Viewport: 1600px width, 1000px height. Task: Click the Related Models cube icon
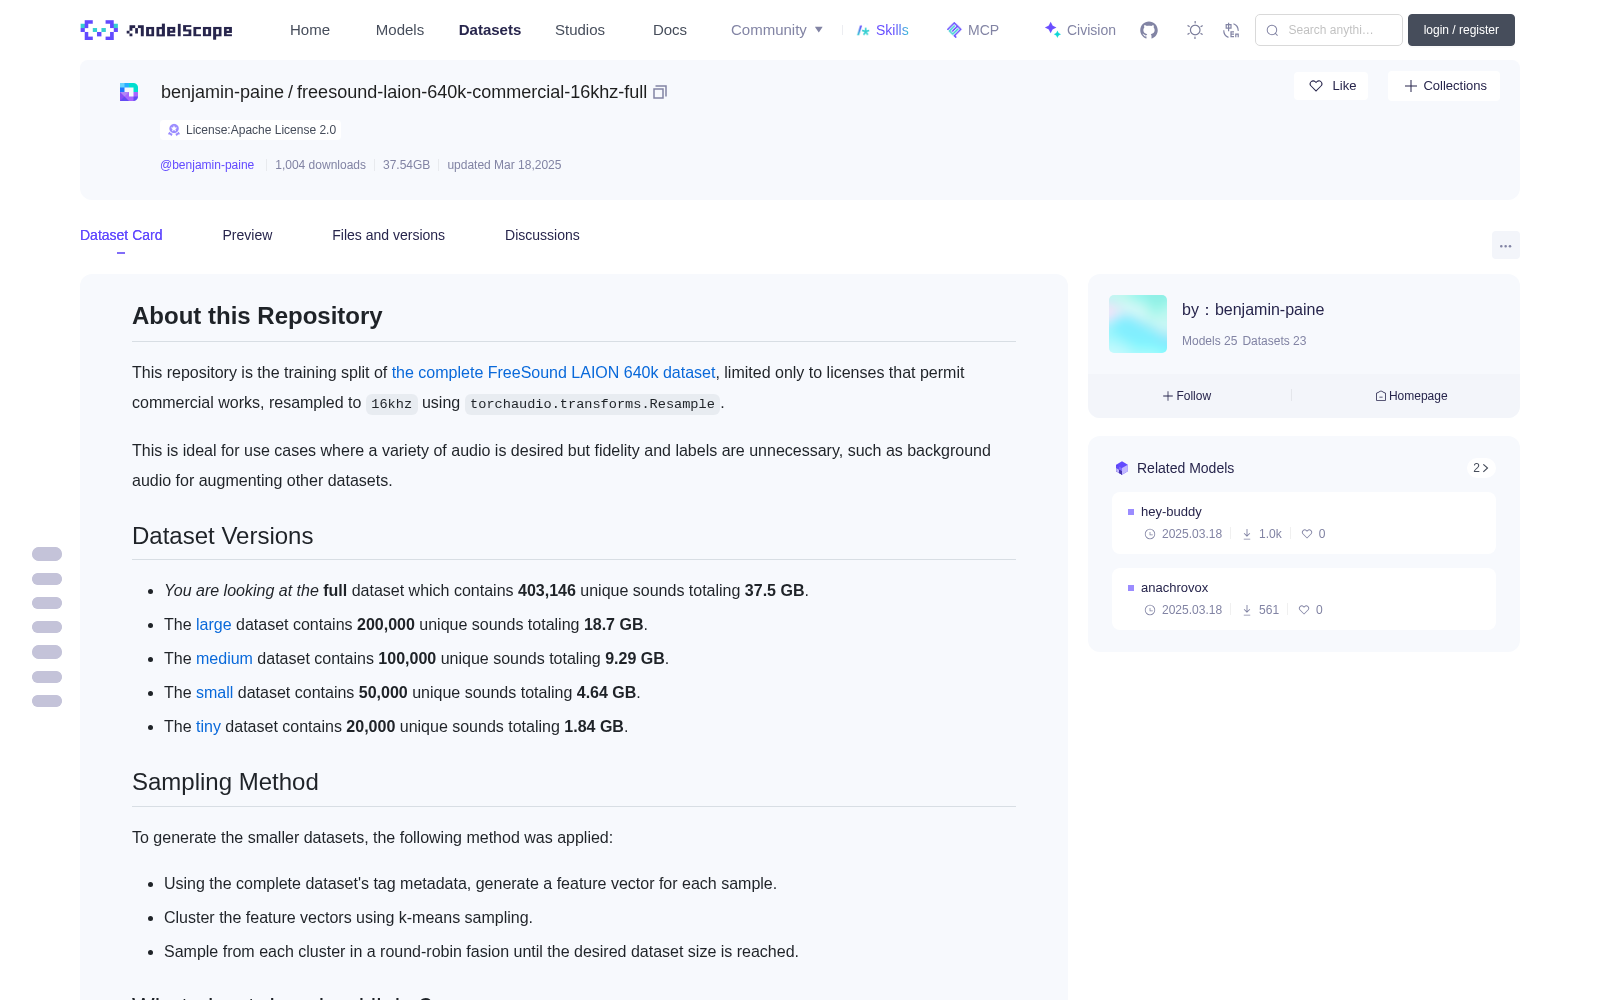[x=1122, y=468]
